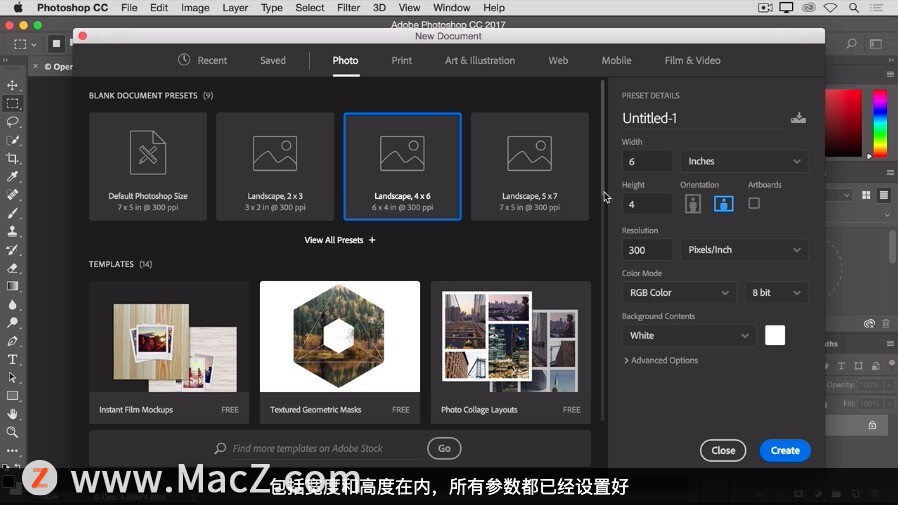Select the Gradient tool
Image resolution: width=898 pixels, height=505 pixels.
point(12,286)
